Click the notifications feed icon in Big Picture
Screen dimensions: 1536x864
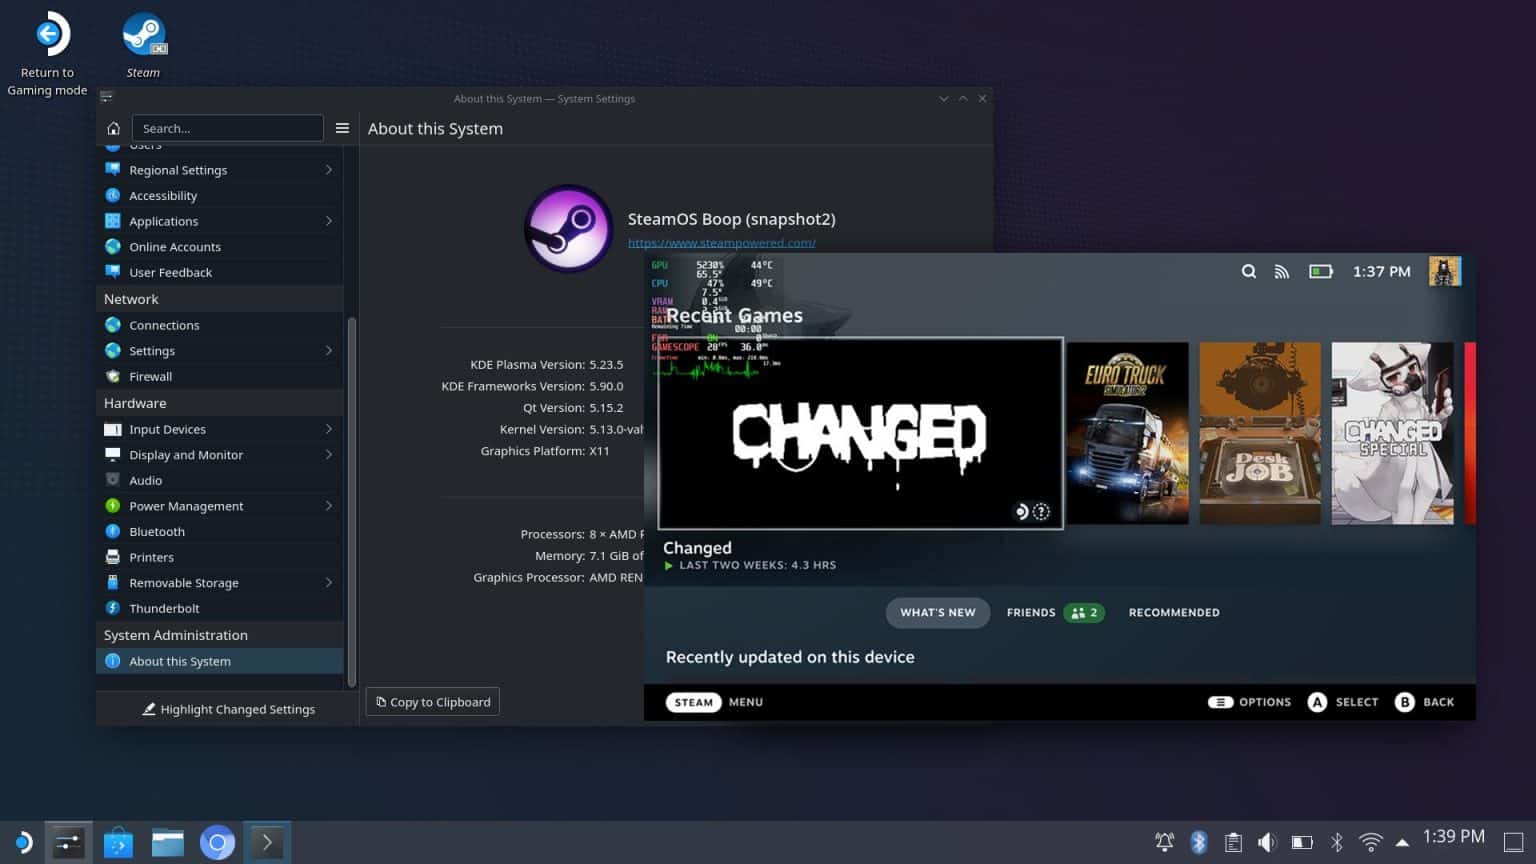coord(1282,271)
